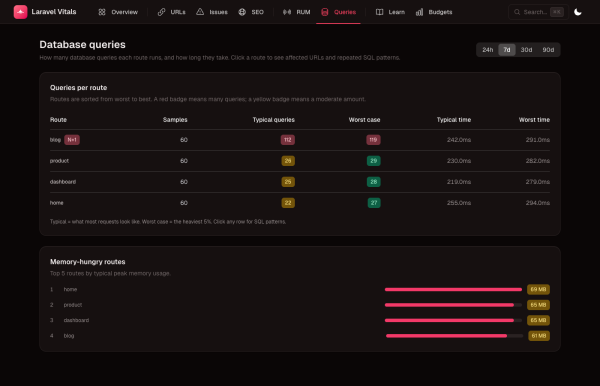Click the green 29 worst case badge
Viewport: 600px width, 386px height.
(x=373, y=161)
